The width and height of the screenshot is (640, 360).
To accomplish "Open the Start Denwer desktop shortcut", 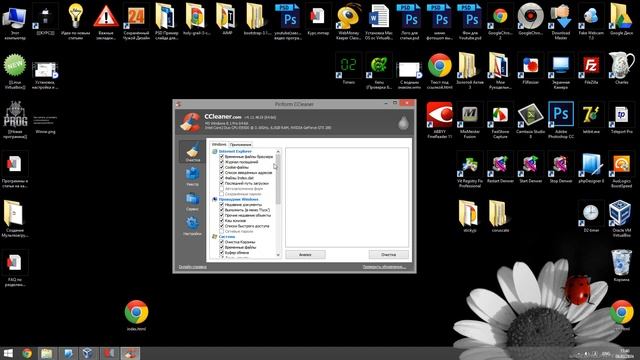I will [530, 167].
